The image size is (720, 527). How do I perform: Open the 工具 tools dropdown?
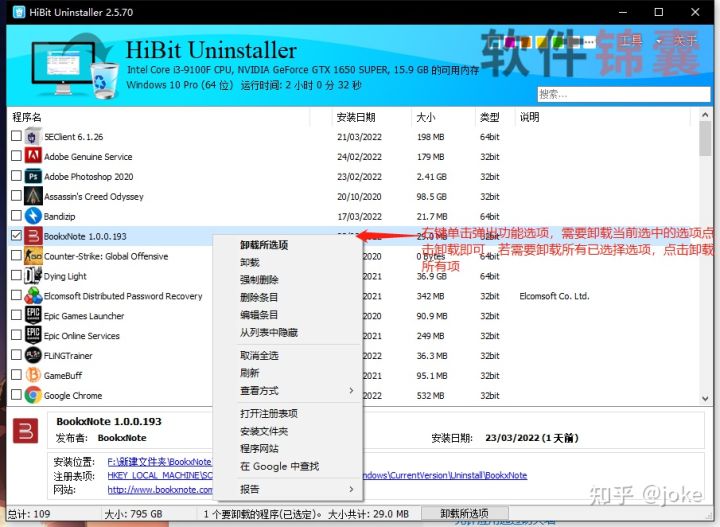(641, 41)
